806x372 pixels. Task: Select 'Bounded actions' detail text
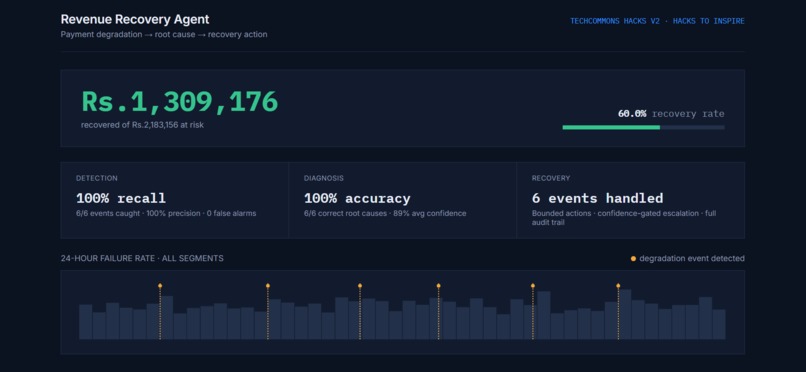561,213
